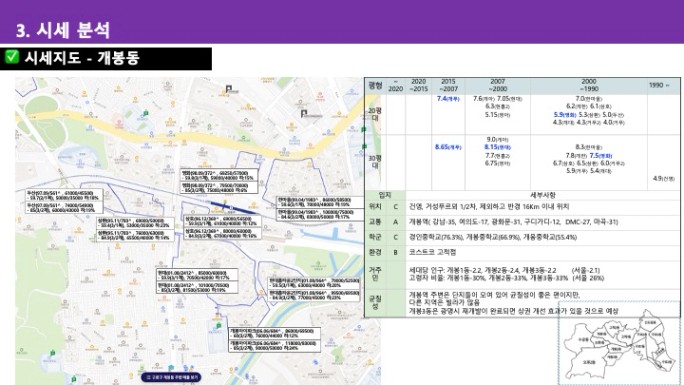Click the "균질성" row label
This screenshot has height=385, width=684.
pos(375,303)
